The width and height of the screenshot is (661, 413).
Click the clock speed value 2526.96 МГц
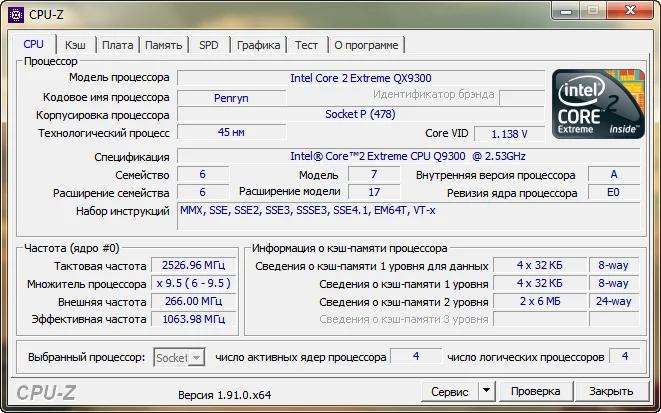[193, 266]
